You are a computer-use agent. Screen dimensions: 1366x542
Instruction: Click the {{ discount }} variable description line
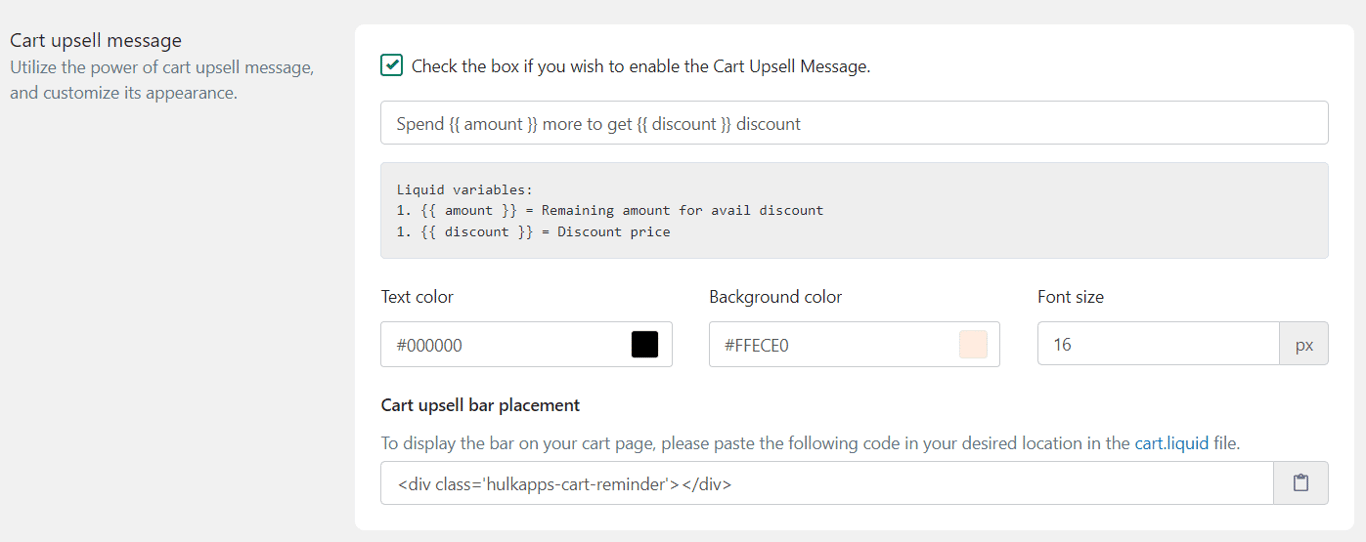pyautogui.click(x=533, y=232)
